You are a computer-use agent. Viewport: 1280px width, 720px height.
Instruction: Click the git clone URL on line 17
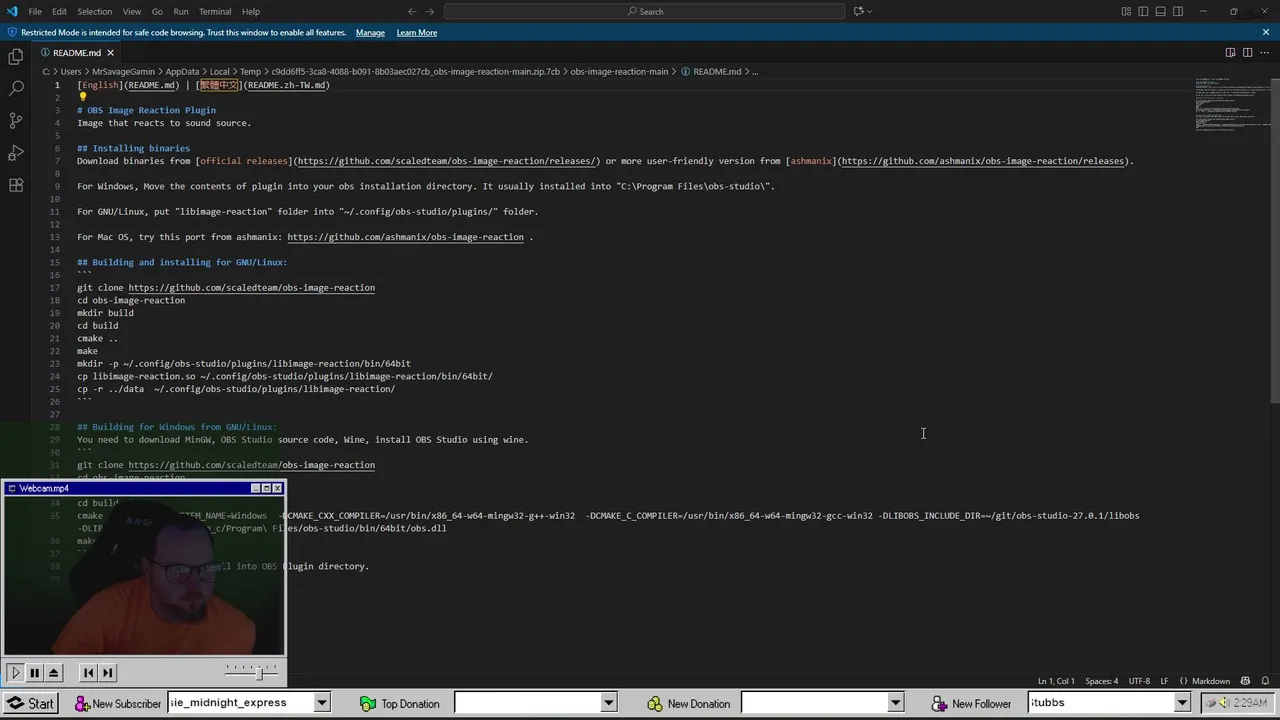pyautogui.click(x=251, y=288)
